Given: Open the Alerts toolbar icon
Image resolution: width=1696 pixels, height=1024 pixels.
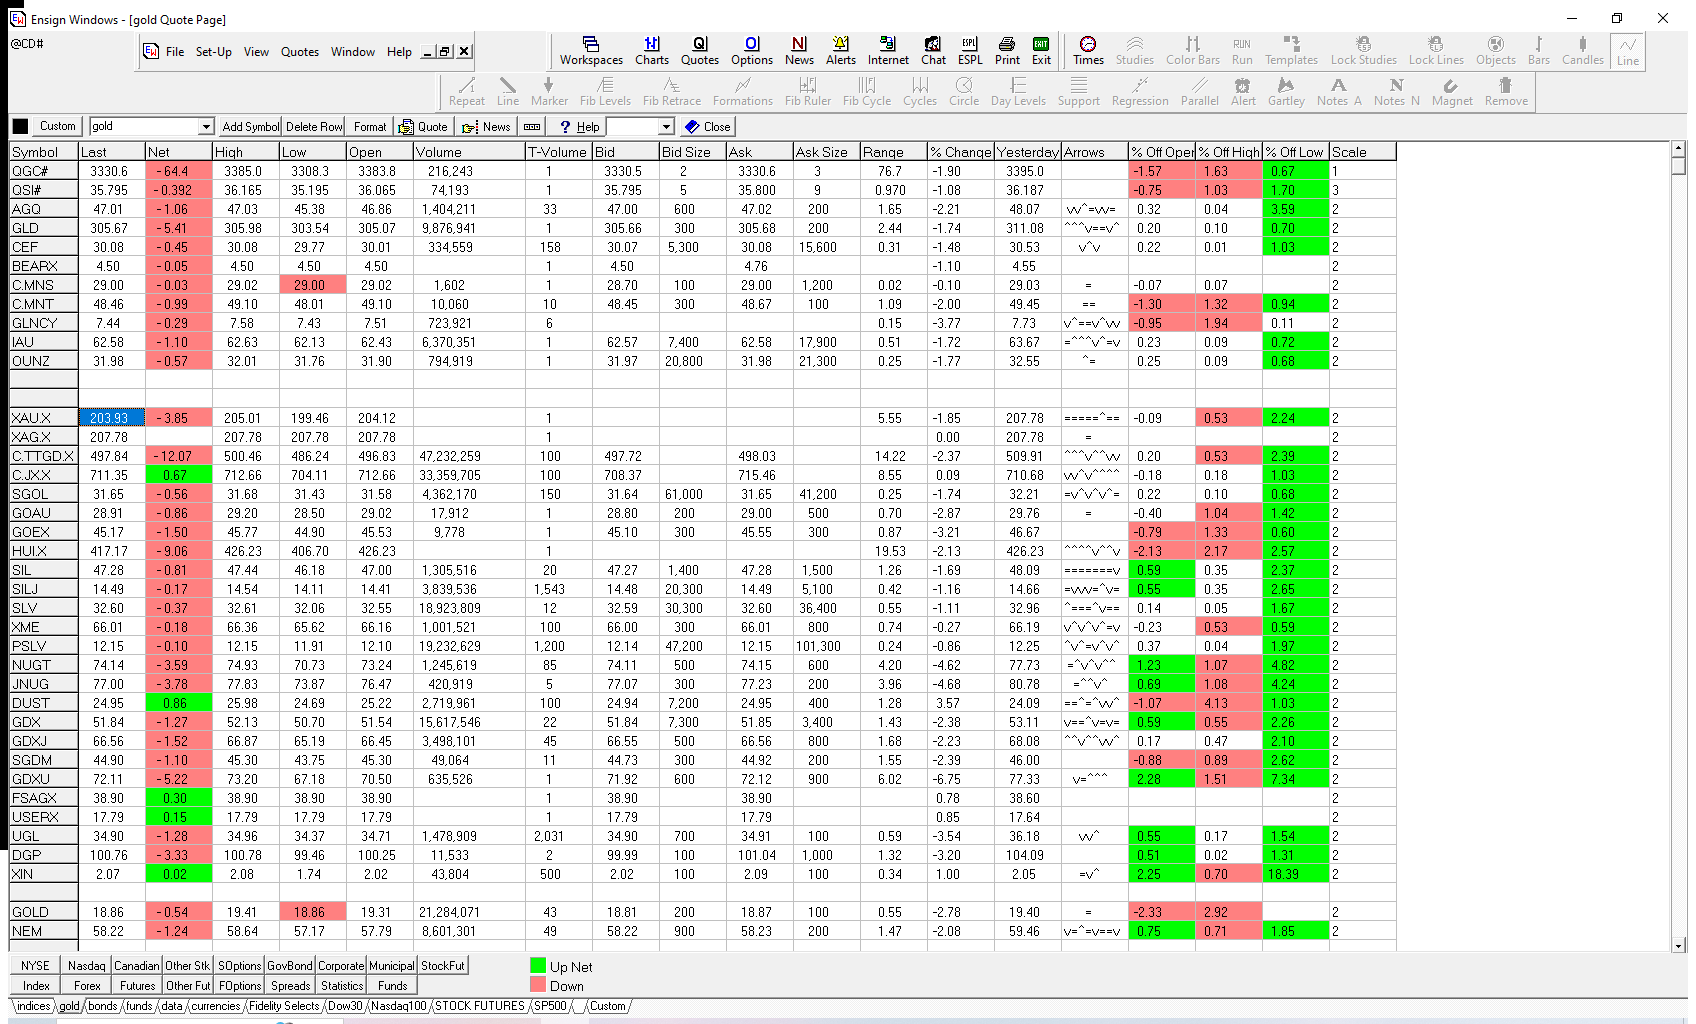Looking at the screenshot, I should 841,51.
